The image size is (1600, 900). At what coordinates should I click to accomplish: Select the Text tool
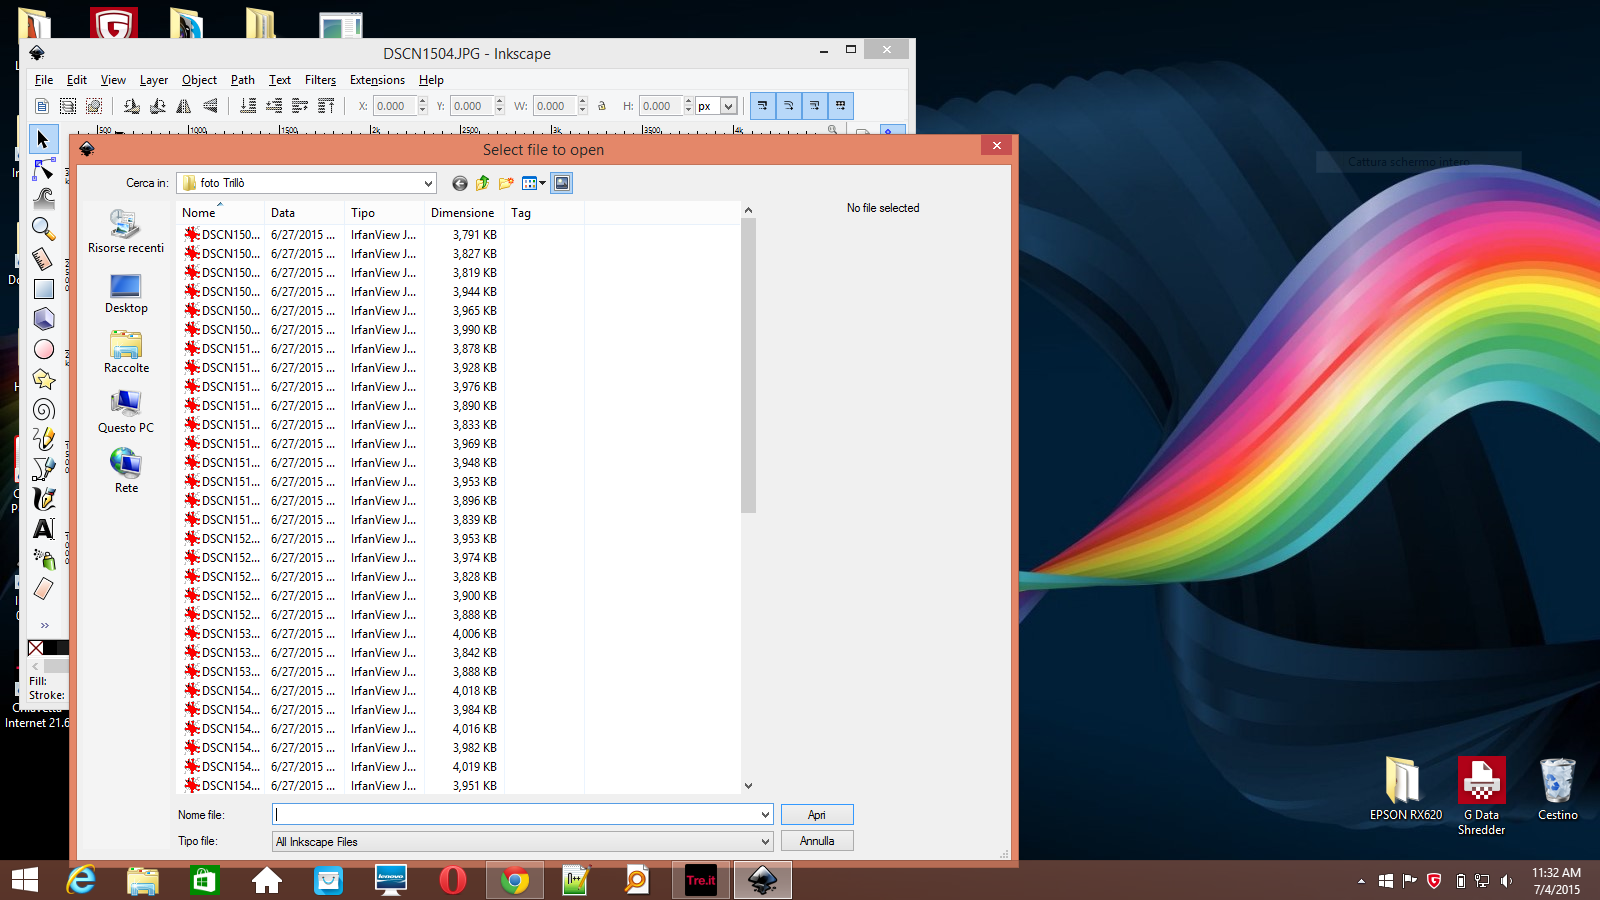[43, 529]
